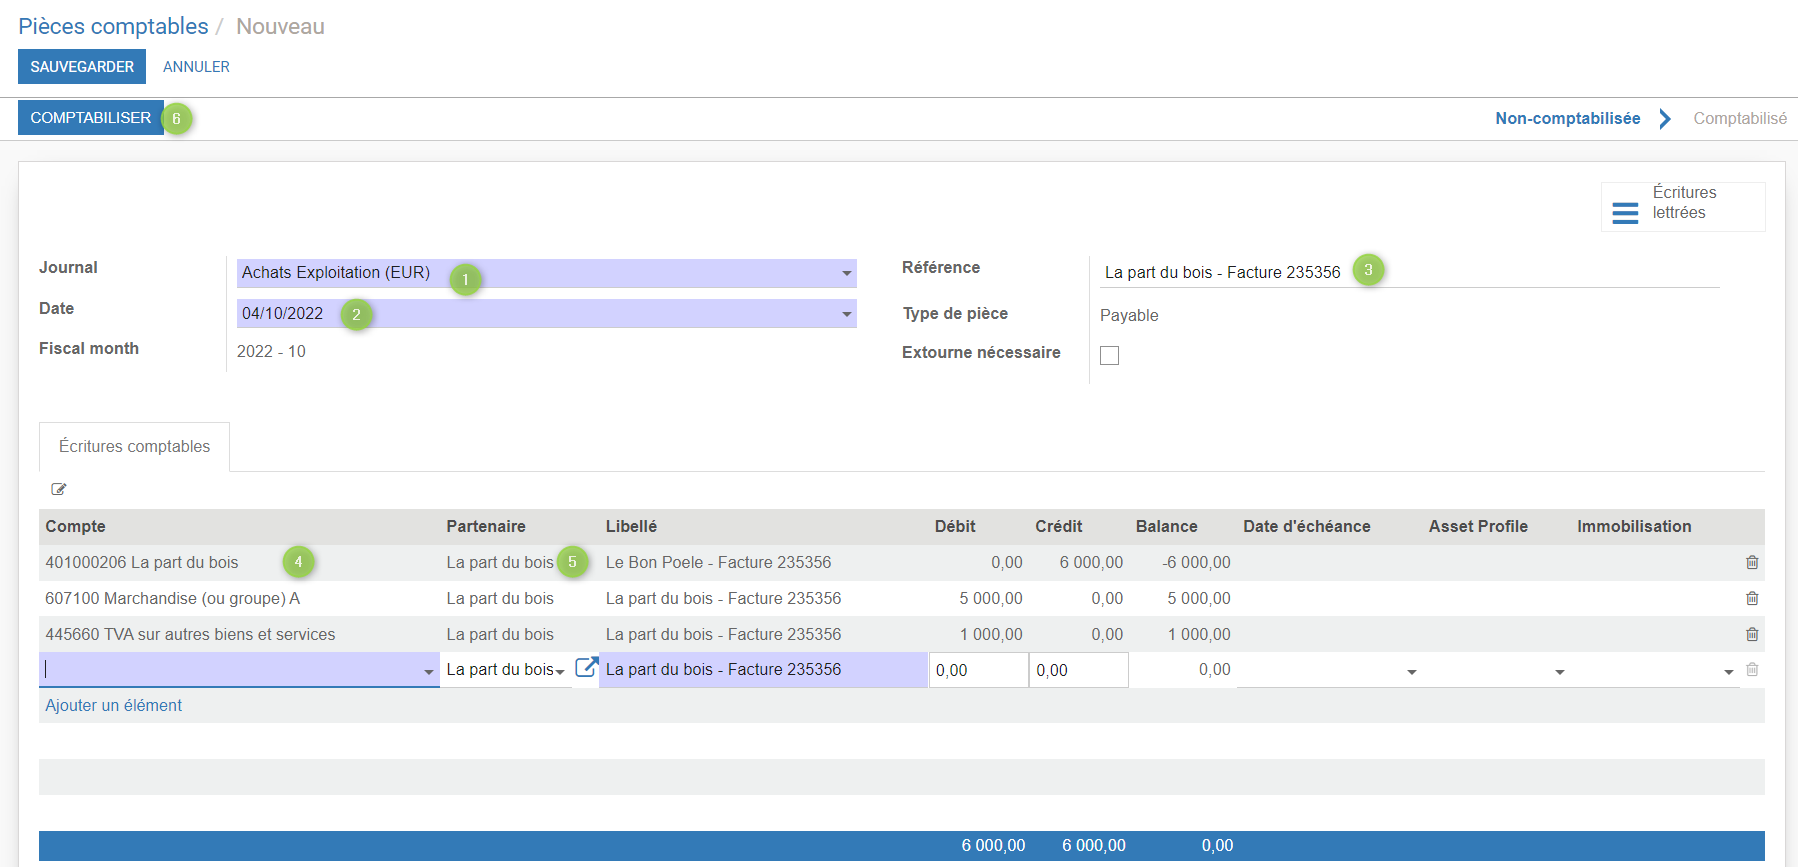Click the Comptabilisé status step
The image size is (1798, 867).
1740,118
